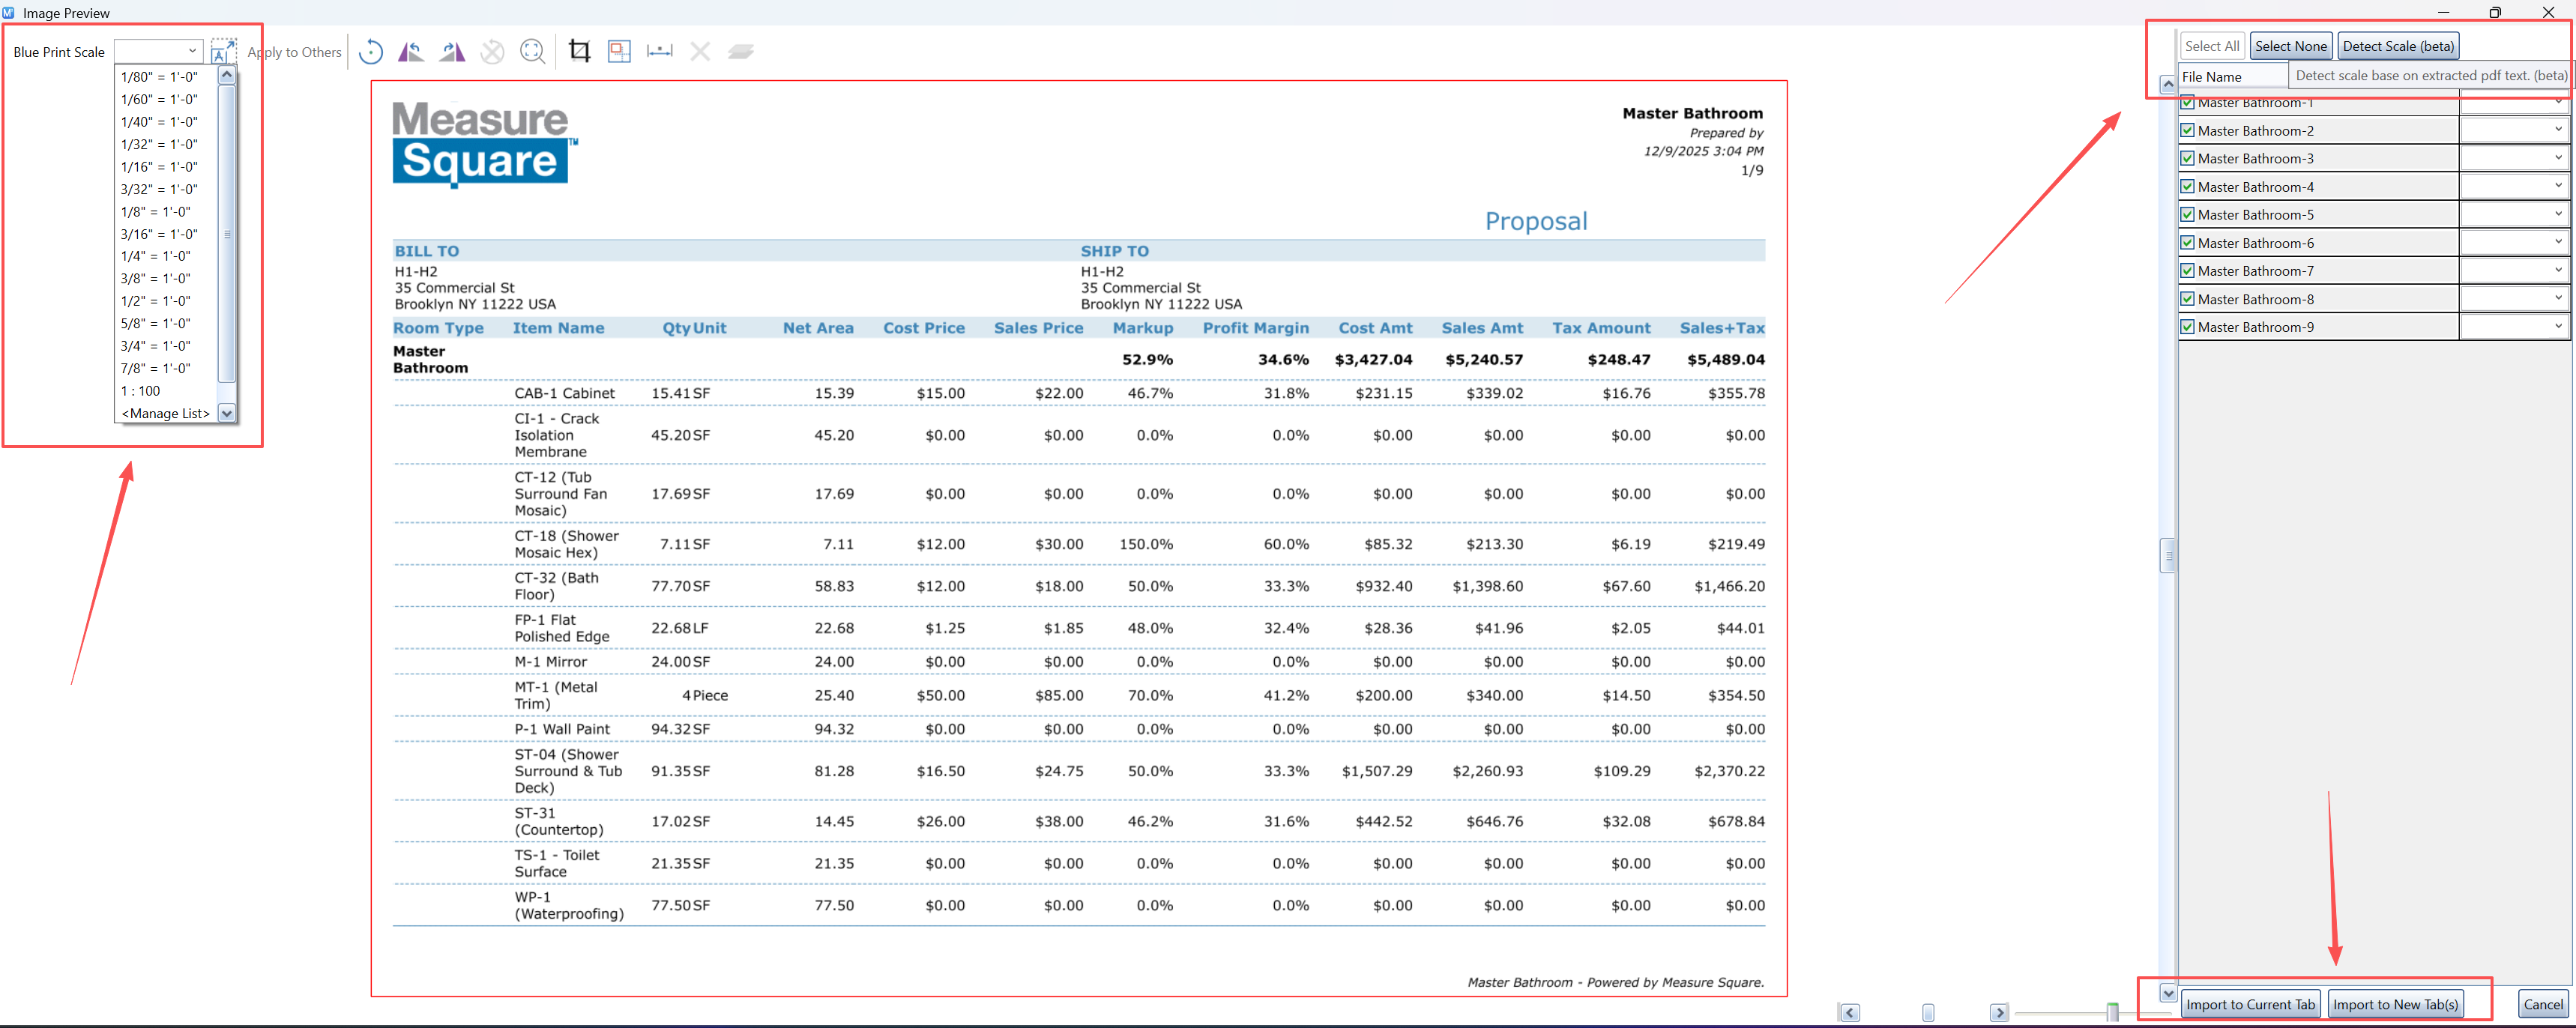Click the red square region selection icon
2576x1028 pixels.
click(619, 52)
